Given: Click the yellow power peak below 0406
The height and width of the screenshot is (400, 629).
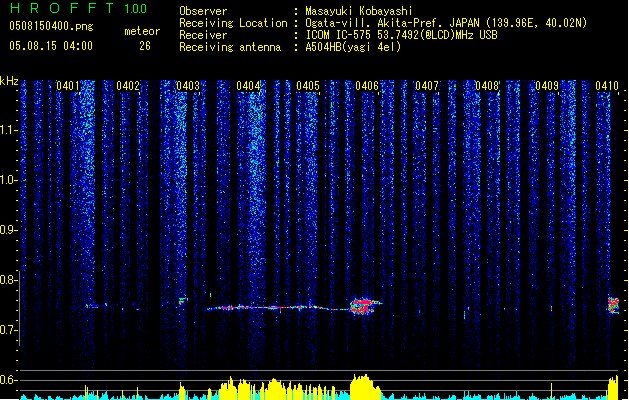Looking at the screenshot, I should pyautogui.click(x=365, y=386).
